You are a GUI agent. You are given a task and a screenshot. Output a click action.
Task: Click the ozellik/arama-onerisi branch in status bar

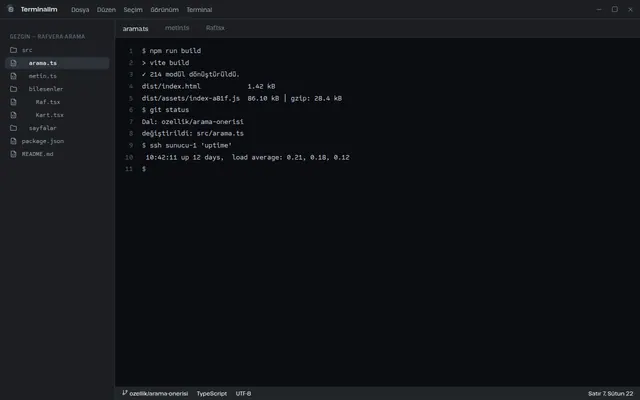[155, 393]
